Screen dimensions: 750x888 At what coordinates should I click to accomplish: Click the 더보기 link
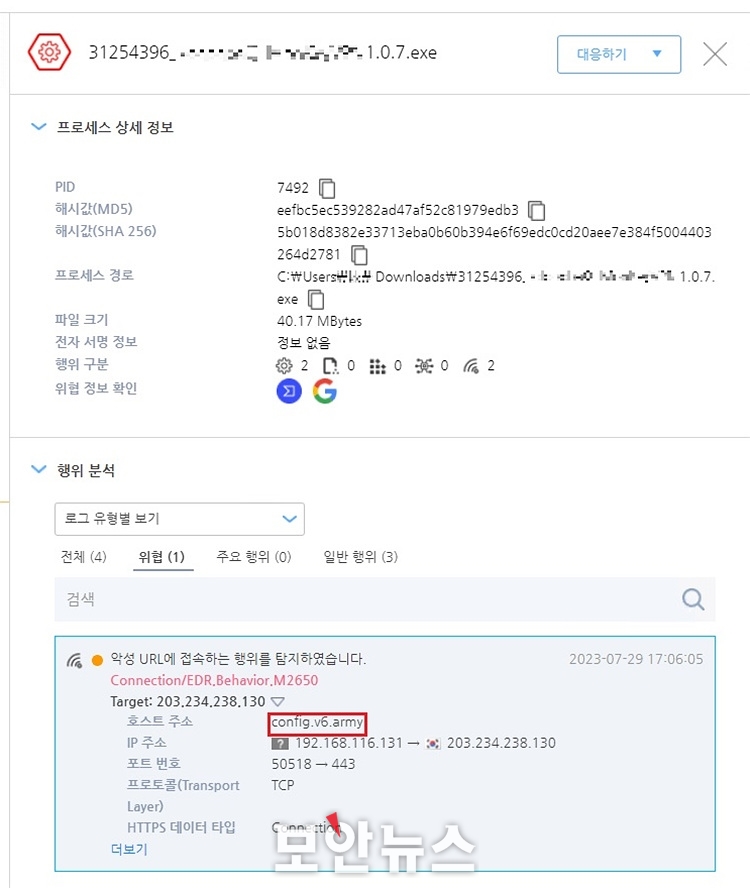point(129,849)
